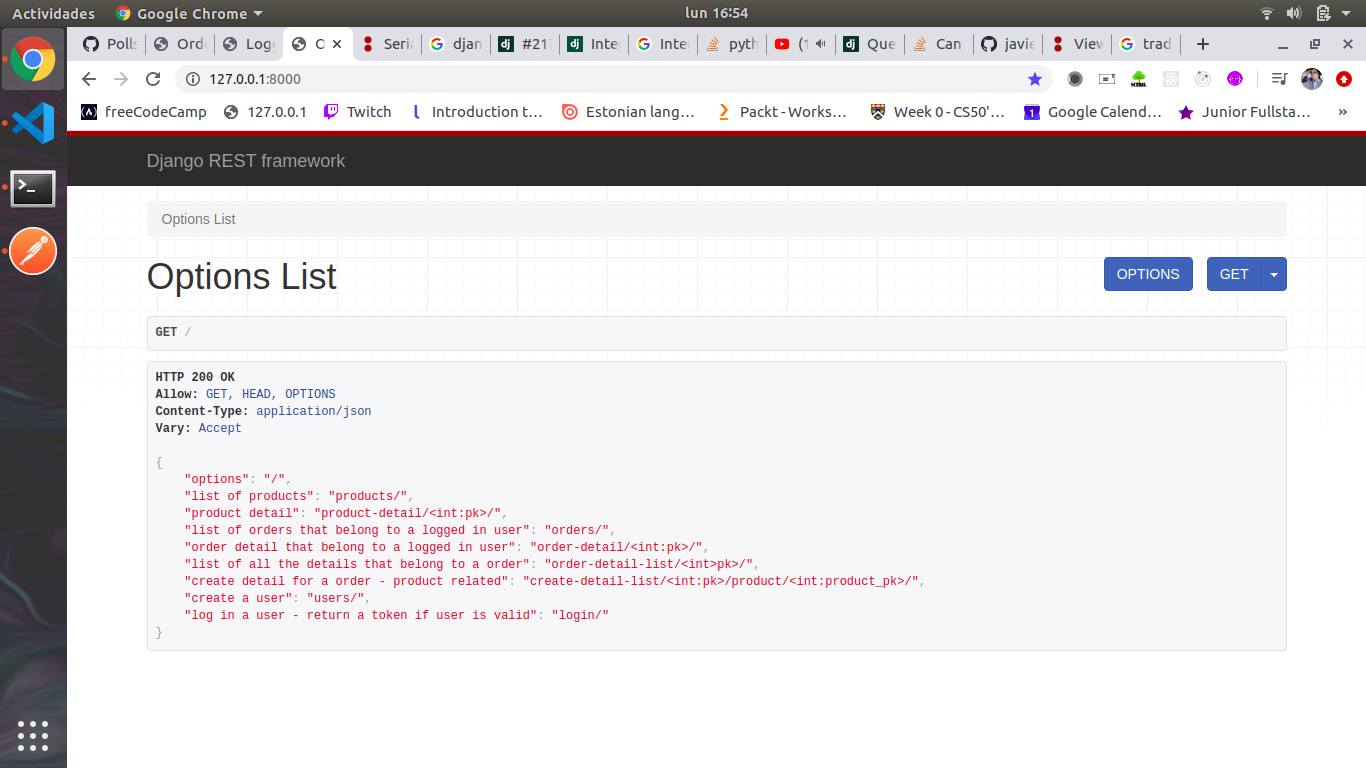The width and height of the screenshot is (1366, 768).
Task: Open the Terminal from the dock
Action: pyautogui.click(x=33, y=188)
